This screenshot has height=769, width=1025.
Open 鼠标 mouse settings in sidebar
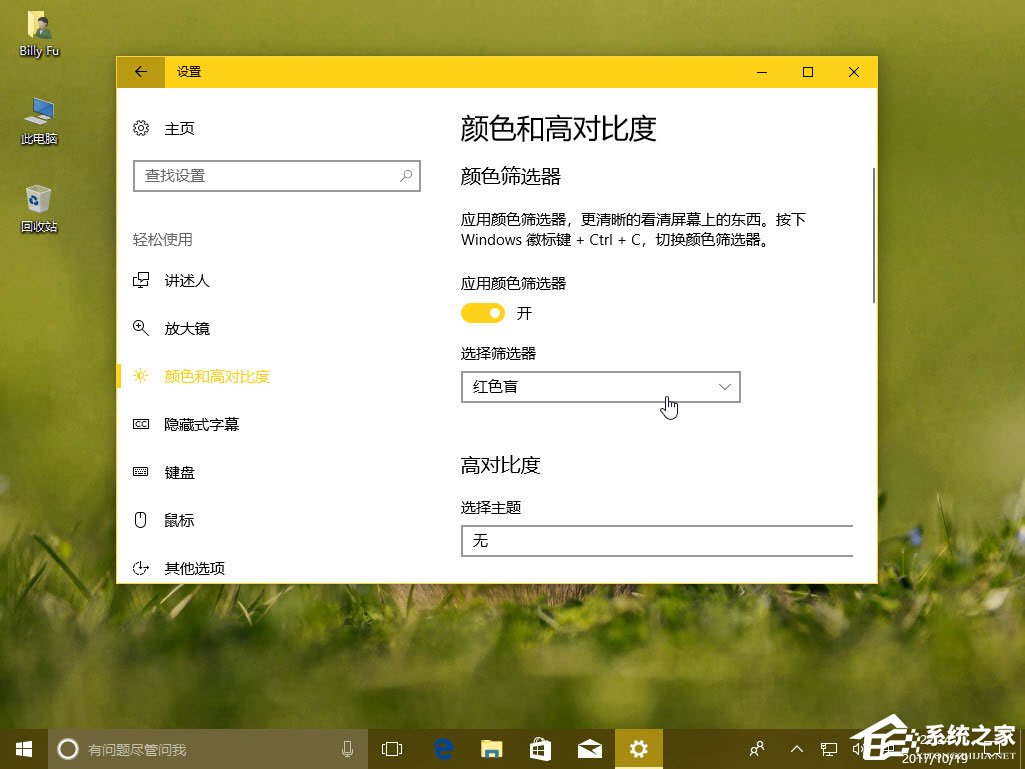pyautogui.click(x=180, y=519)
